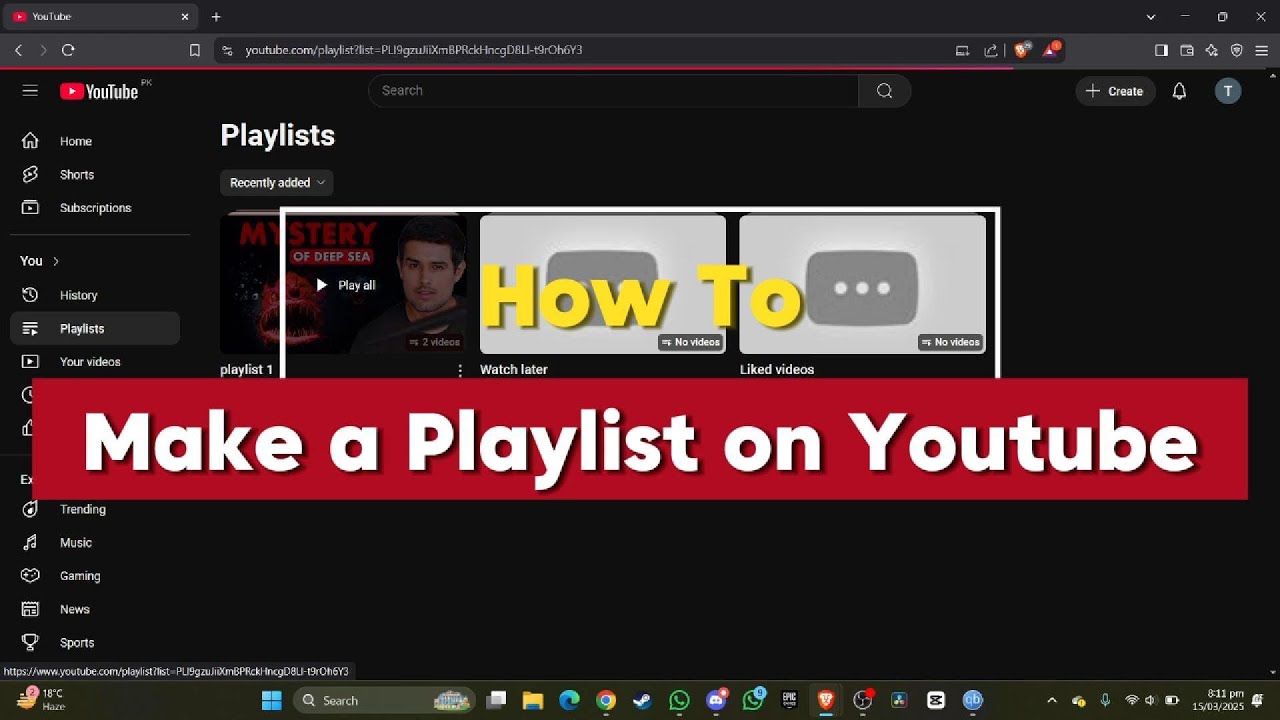Open Brave Rewards triangle icon
The image size is (1280, 720).
(x=1051, y=50)
